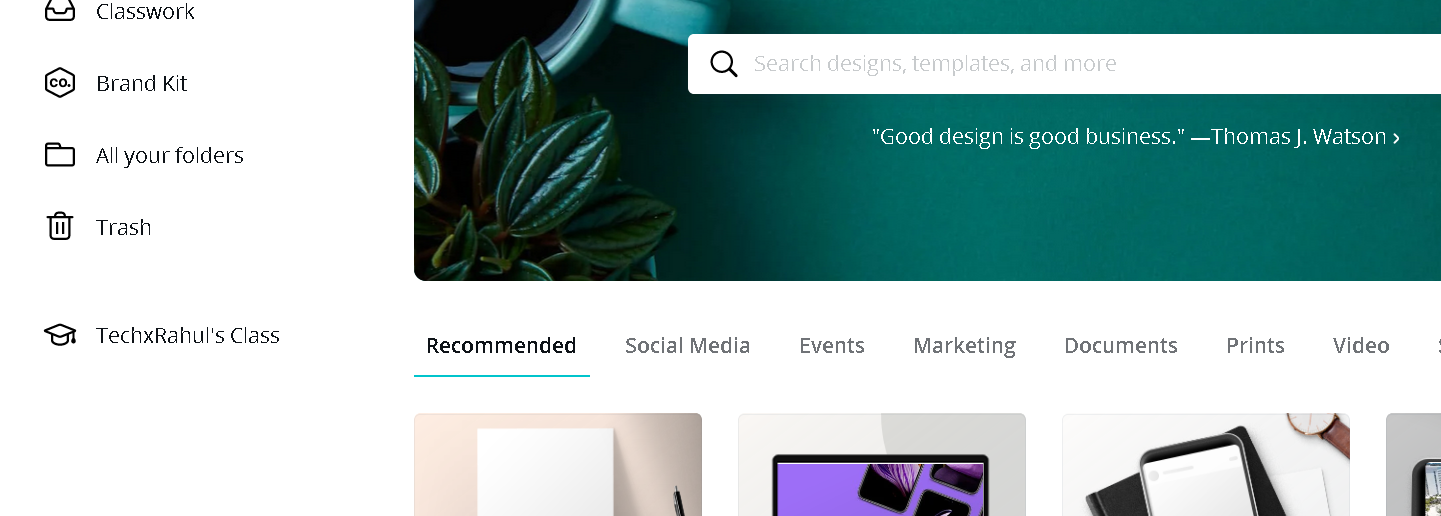Click the magnifying glass search icon
Viewport: 1441px width, 516px height.
[x=724, y=64]
